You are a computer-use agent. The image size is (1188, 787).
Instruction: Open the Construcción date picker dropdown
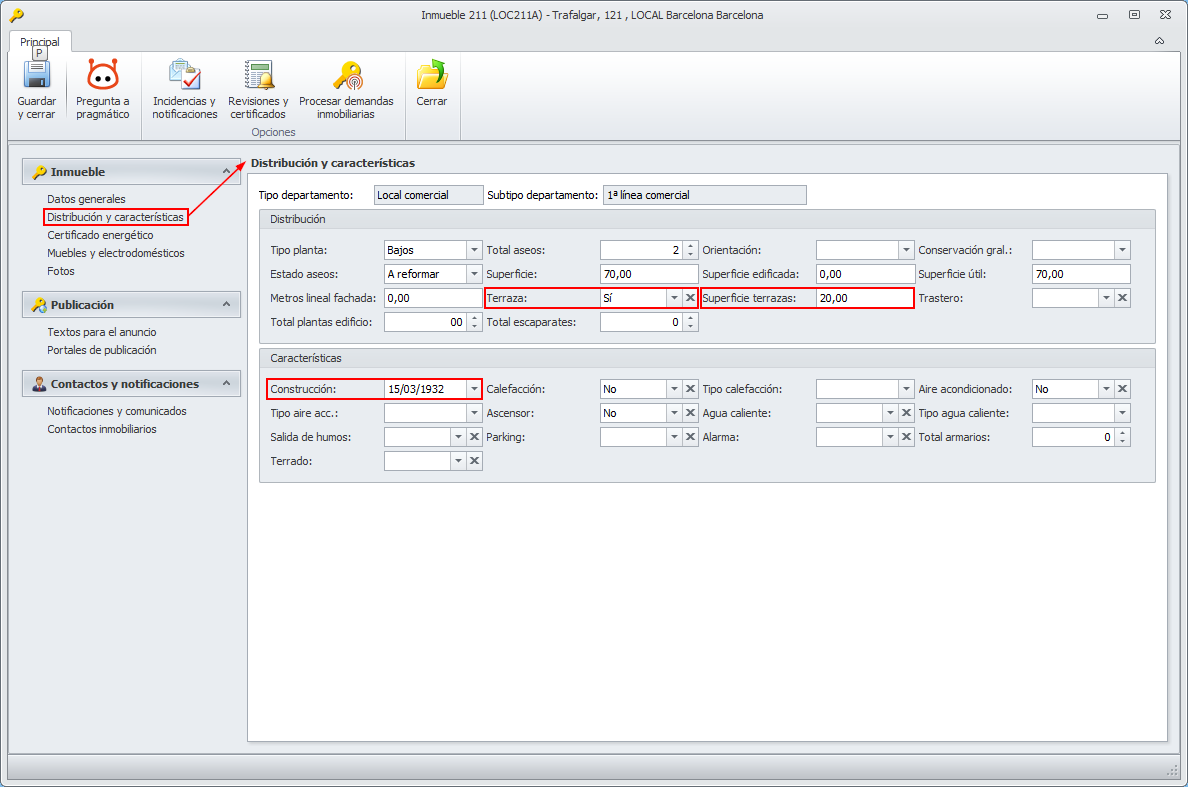pos(474,389)
